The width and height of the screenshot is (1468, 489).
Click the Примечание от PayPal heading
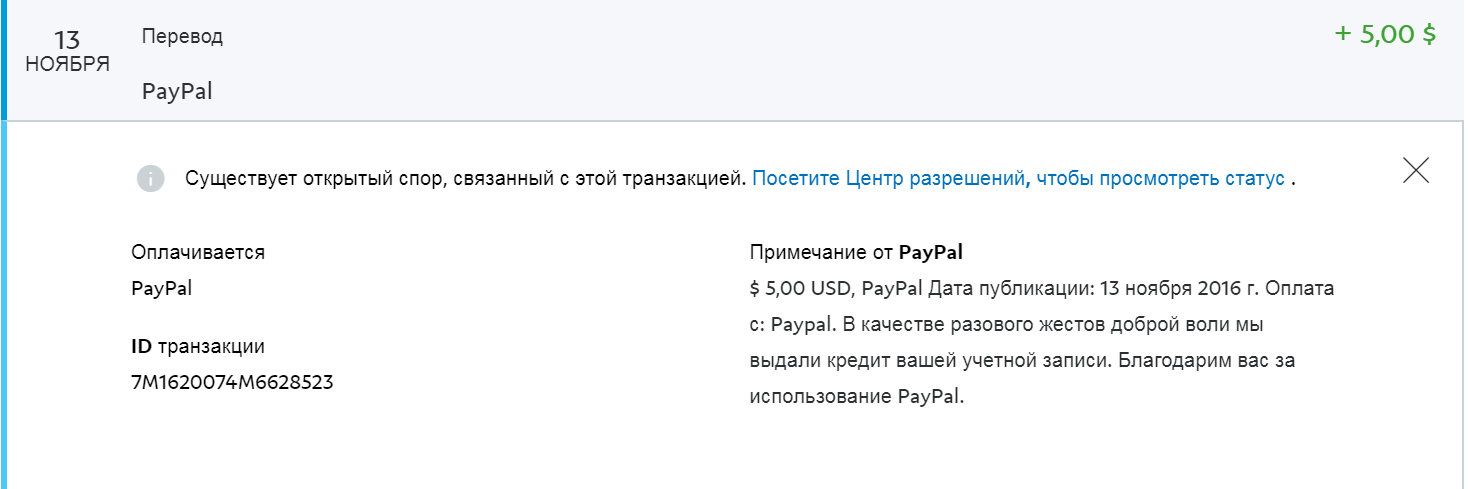(x=855, y=252)
